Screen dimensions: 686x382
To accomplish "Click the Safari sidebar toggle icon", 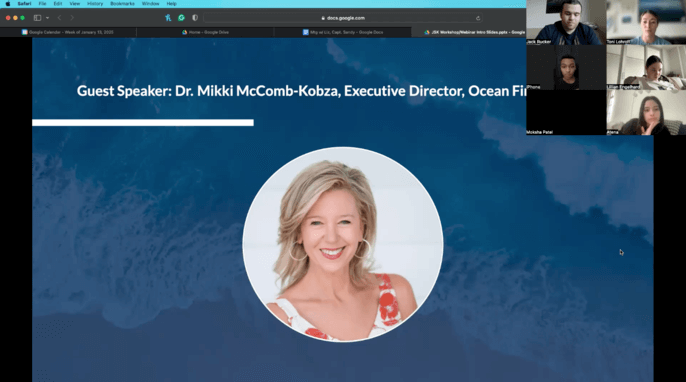I will [x=37, y=18].
